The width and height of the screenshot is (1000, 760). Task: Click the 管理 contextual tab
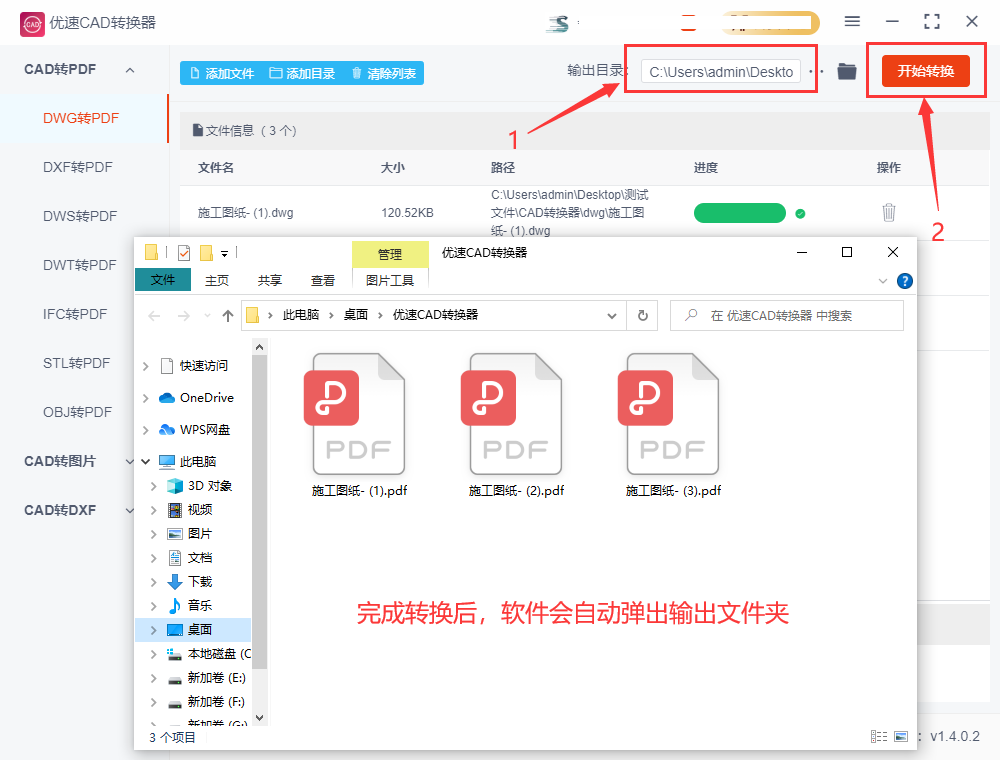[390, 254]
